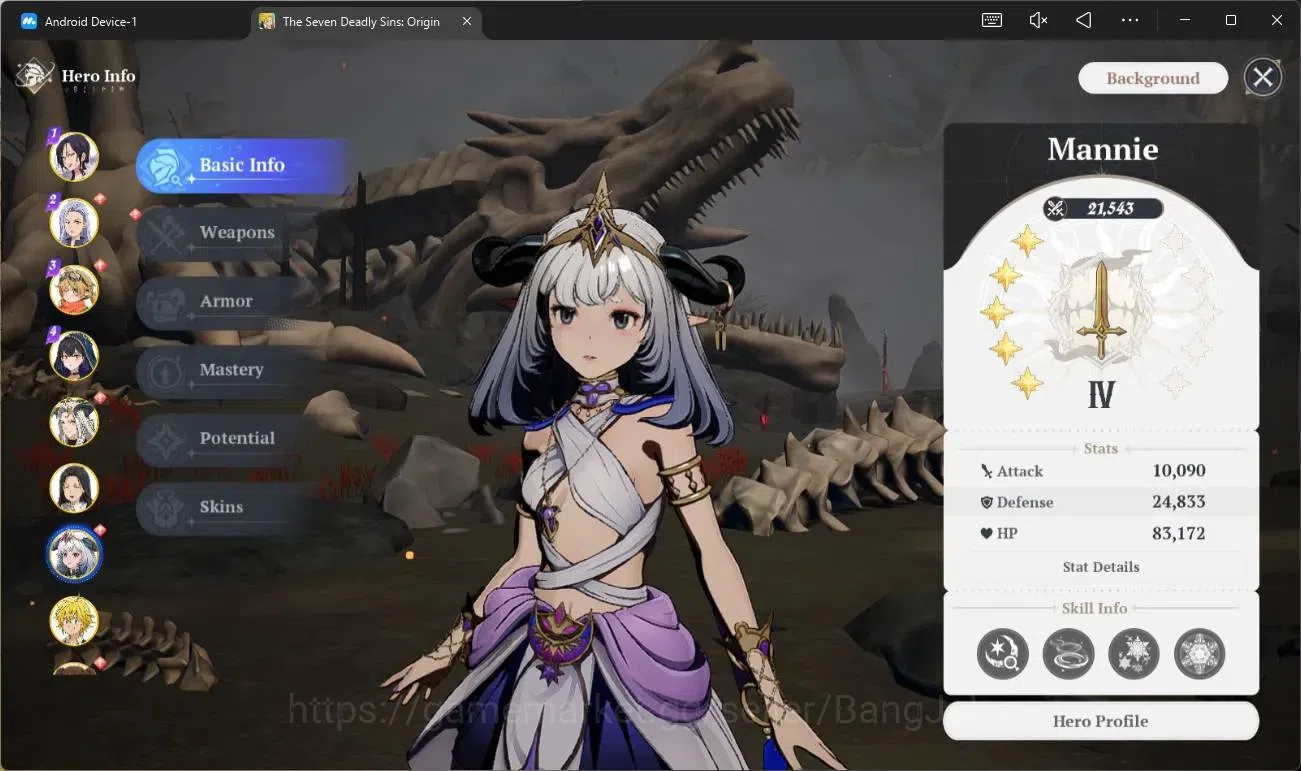Click the emulator app logo icon

(28, 21)
